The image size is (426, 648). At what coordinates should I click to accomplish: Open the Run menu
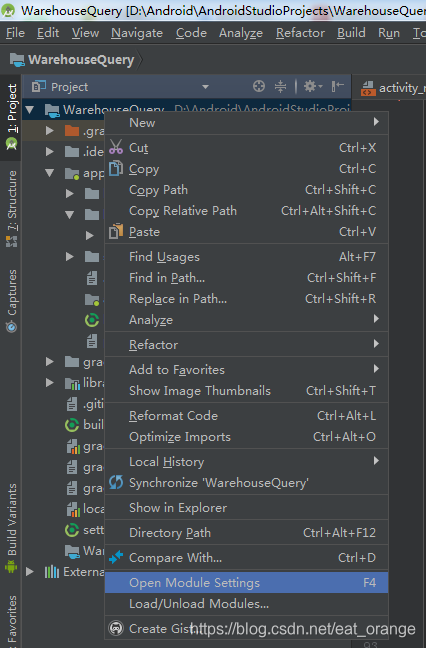click(x=389, y=33)
